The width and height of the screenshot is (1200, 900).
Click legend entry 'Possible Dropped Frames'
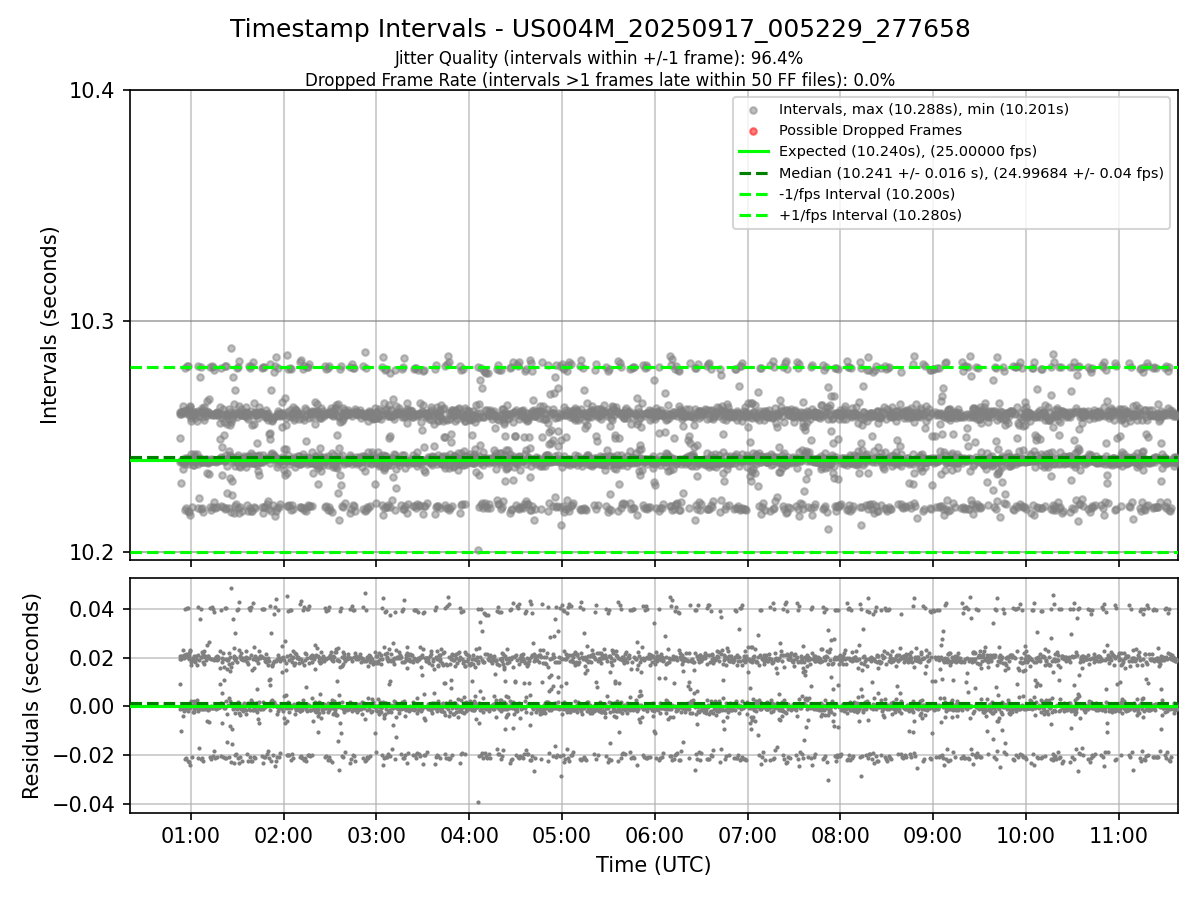coord(870,130)
